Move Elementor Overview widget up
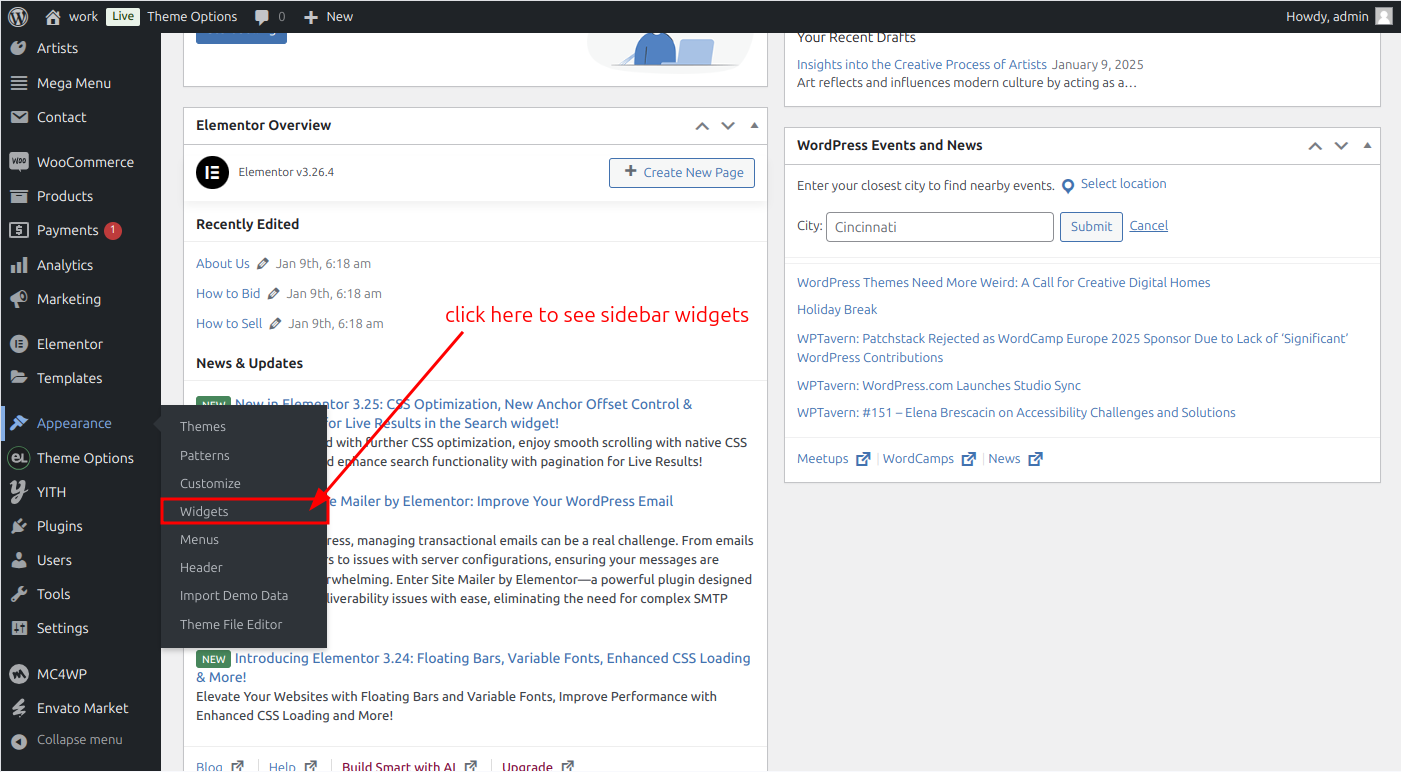Image resolution: width=1401 pixels, height=772 pixels. (x=702, y=126)
